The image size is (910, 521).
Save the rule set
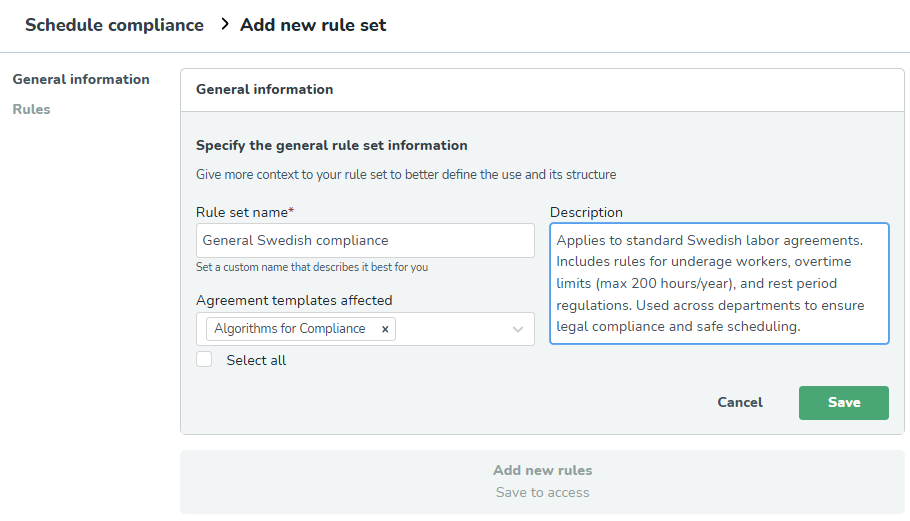click(844, 403)
